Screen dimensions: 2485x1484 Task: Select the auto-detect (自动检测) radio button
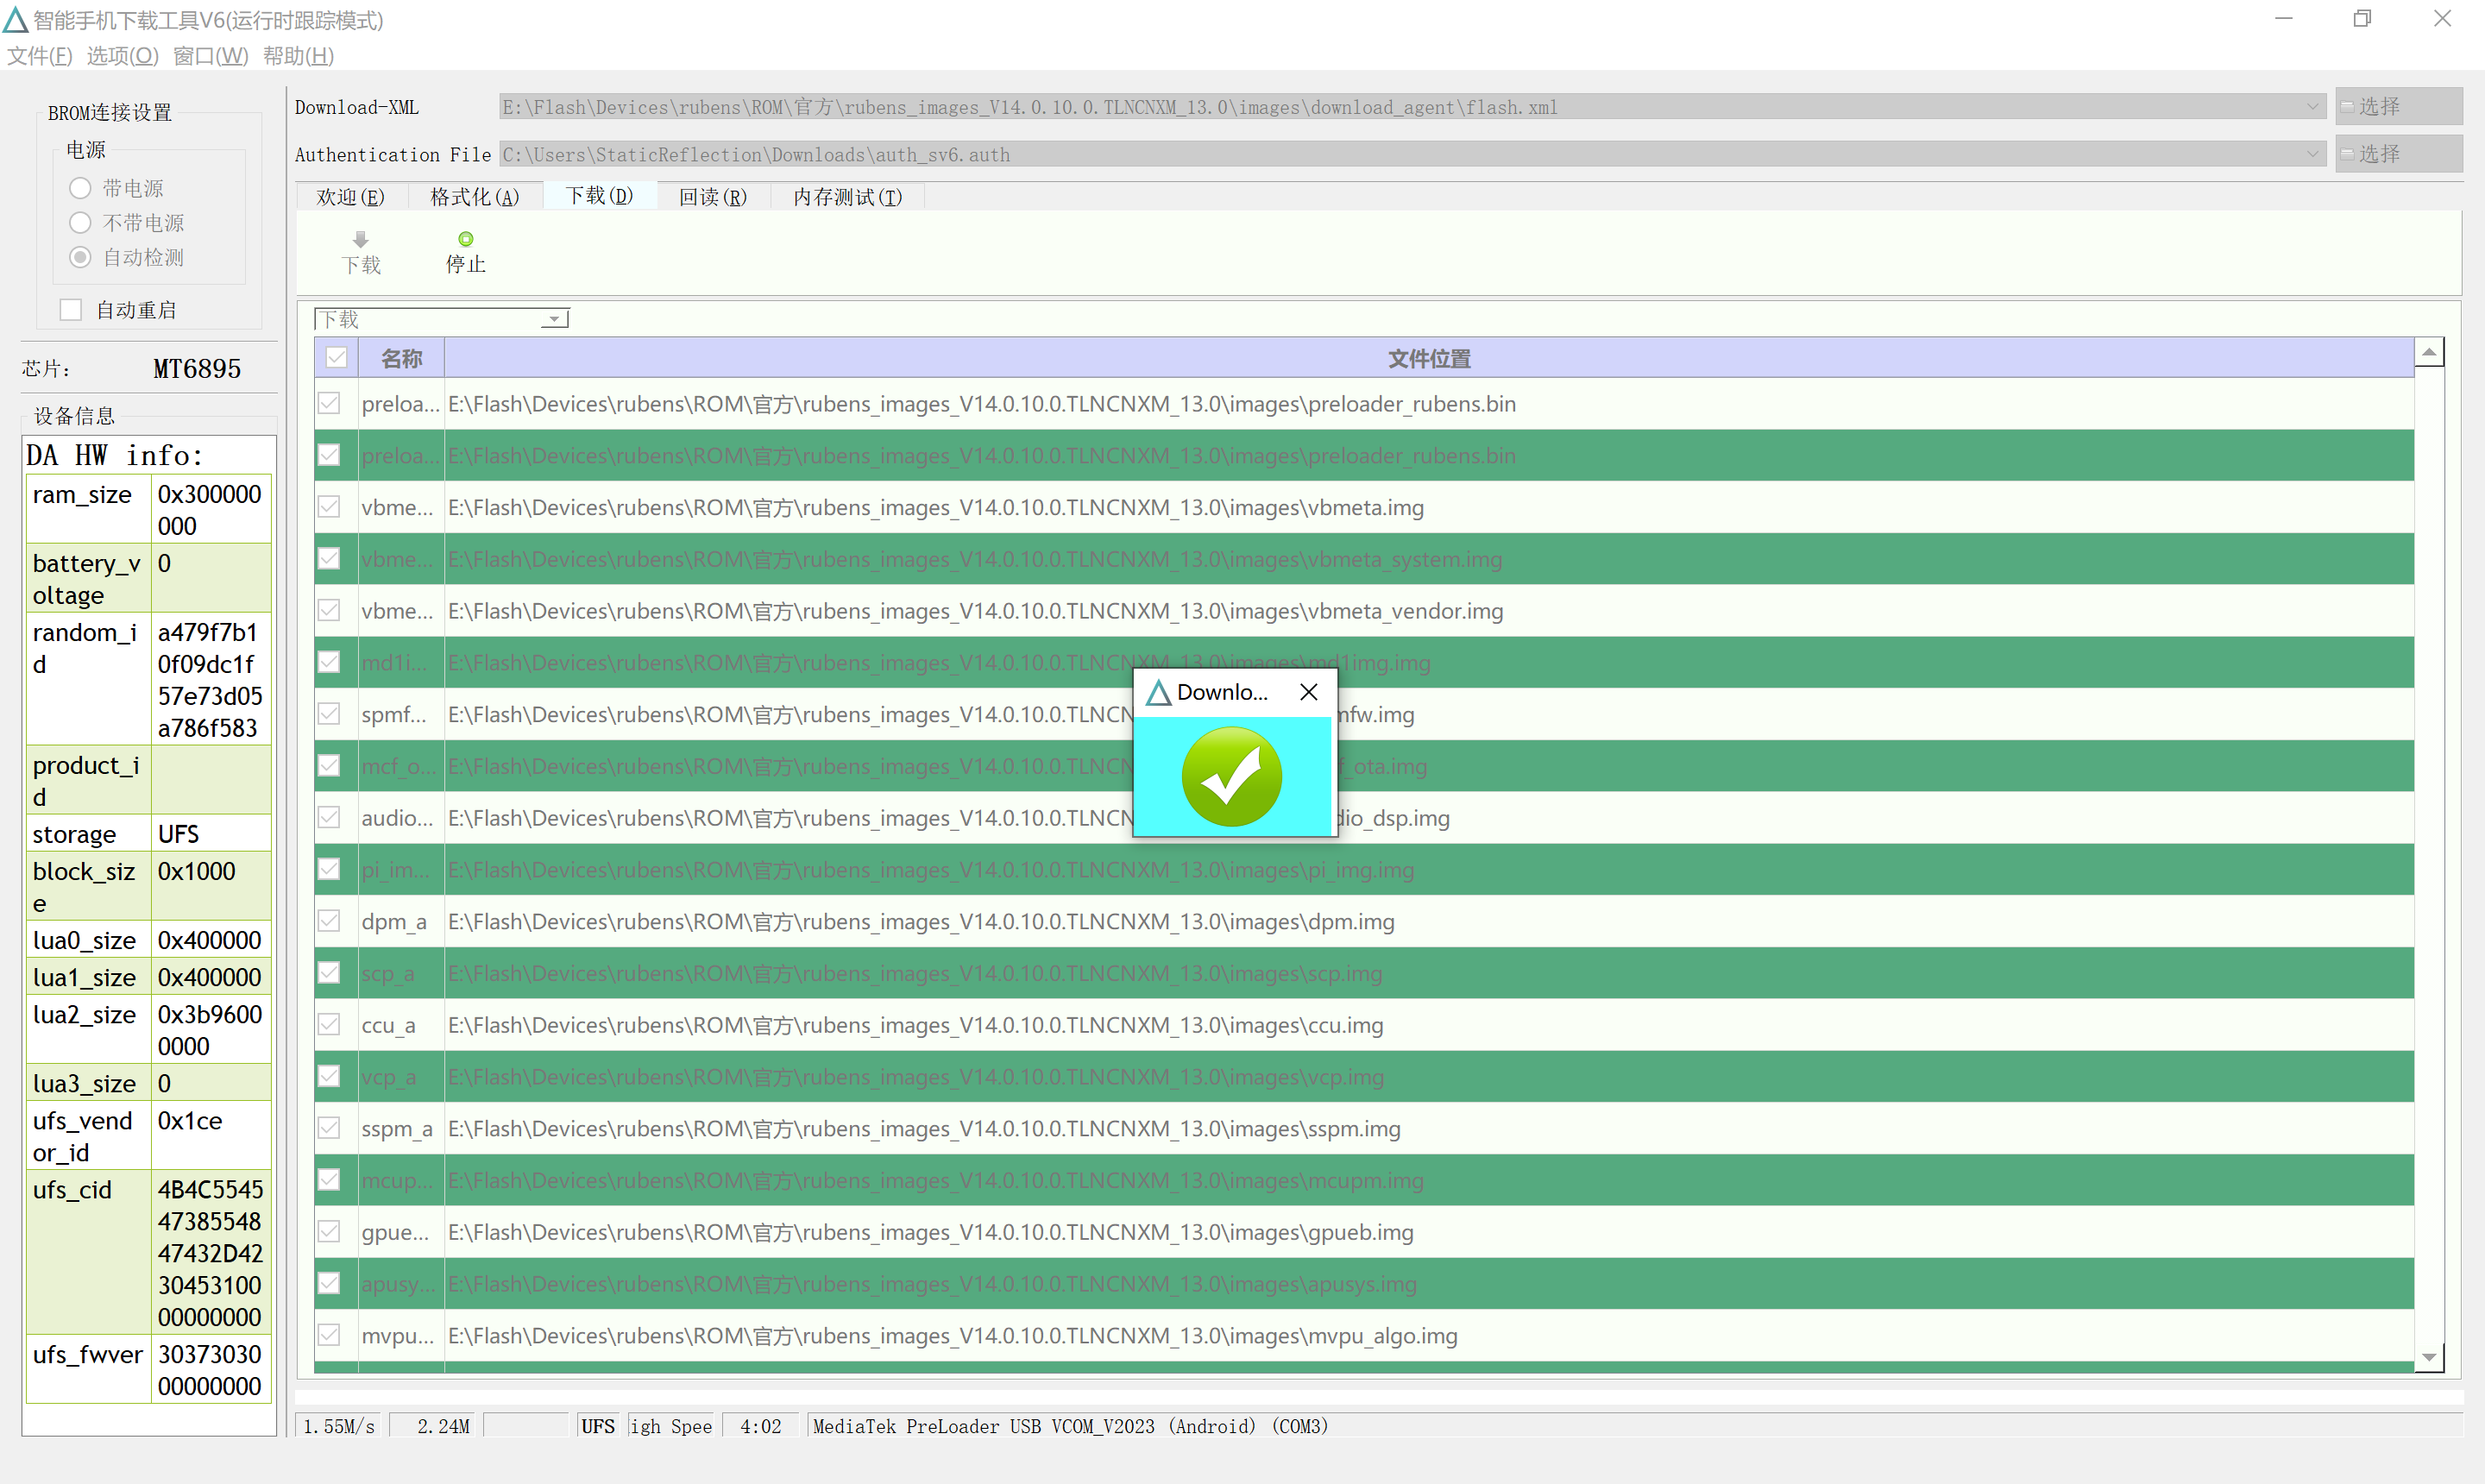coord(80,257)
